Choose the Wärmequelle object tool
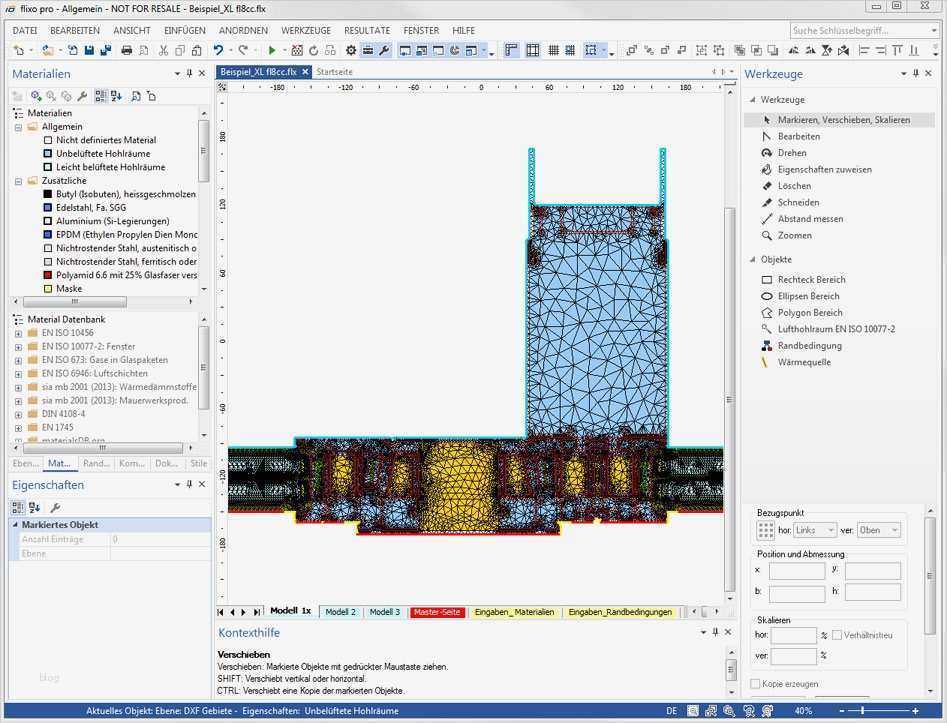Image resolution: width=947 pixels, height=723 pixels. 804,362
